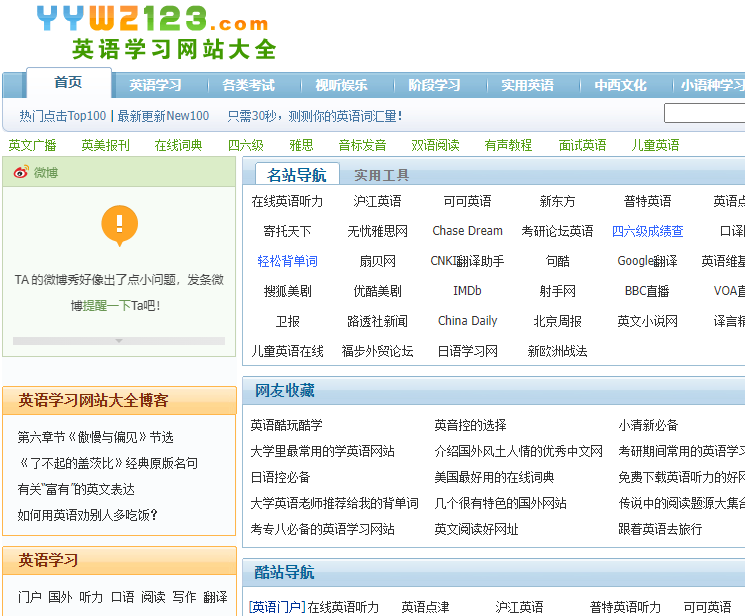Open the 寄托天下 link
Screen dimensions: 745x616
coord(287,231)
